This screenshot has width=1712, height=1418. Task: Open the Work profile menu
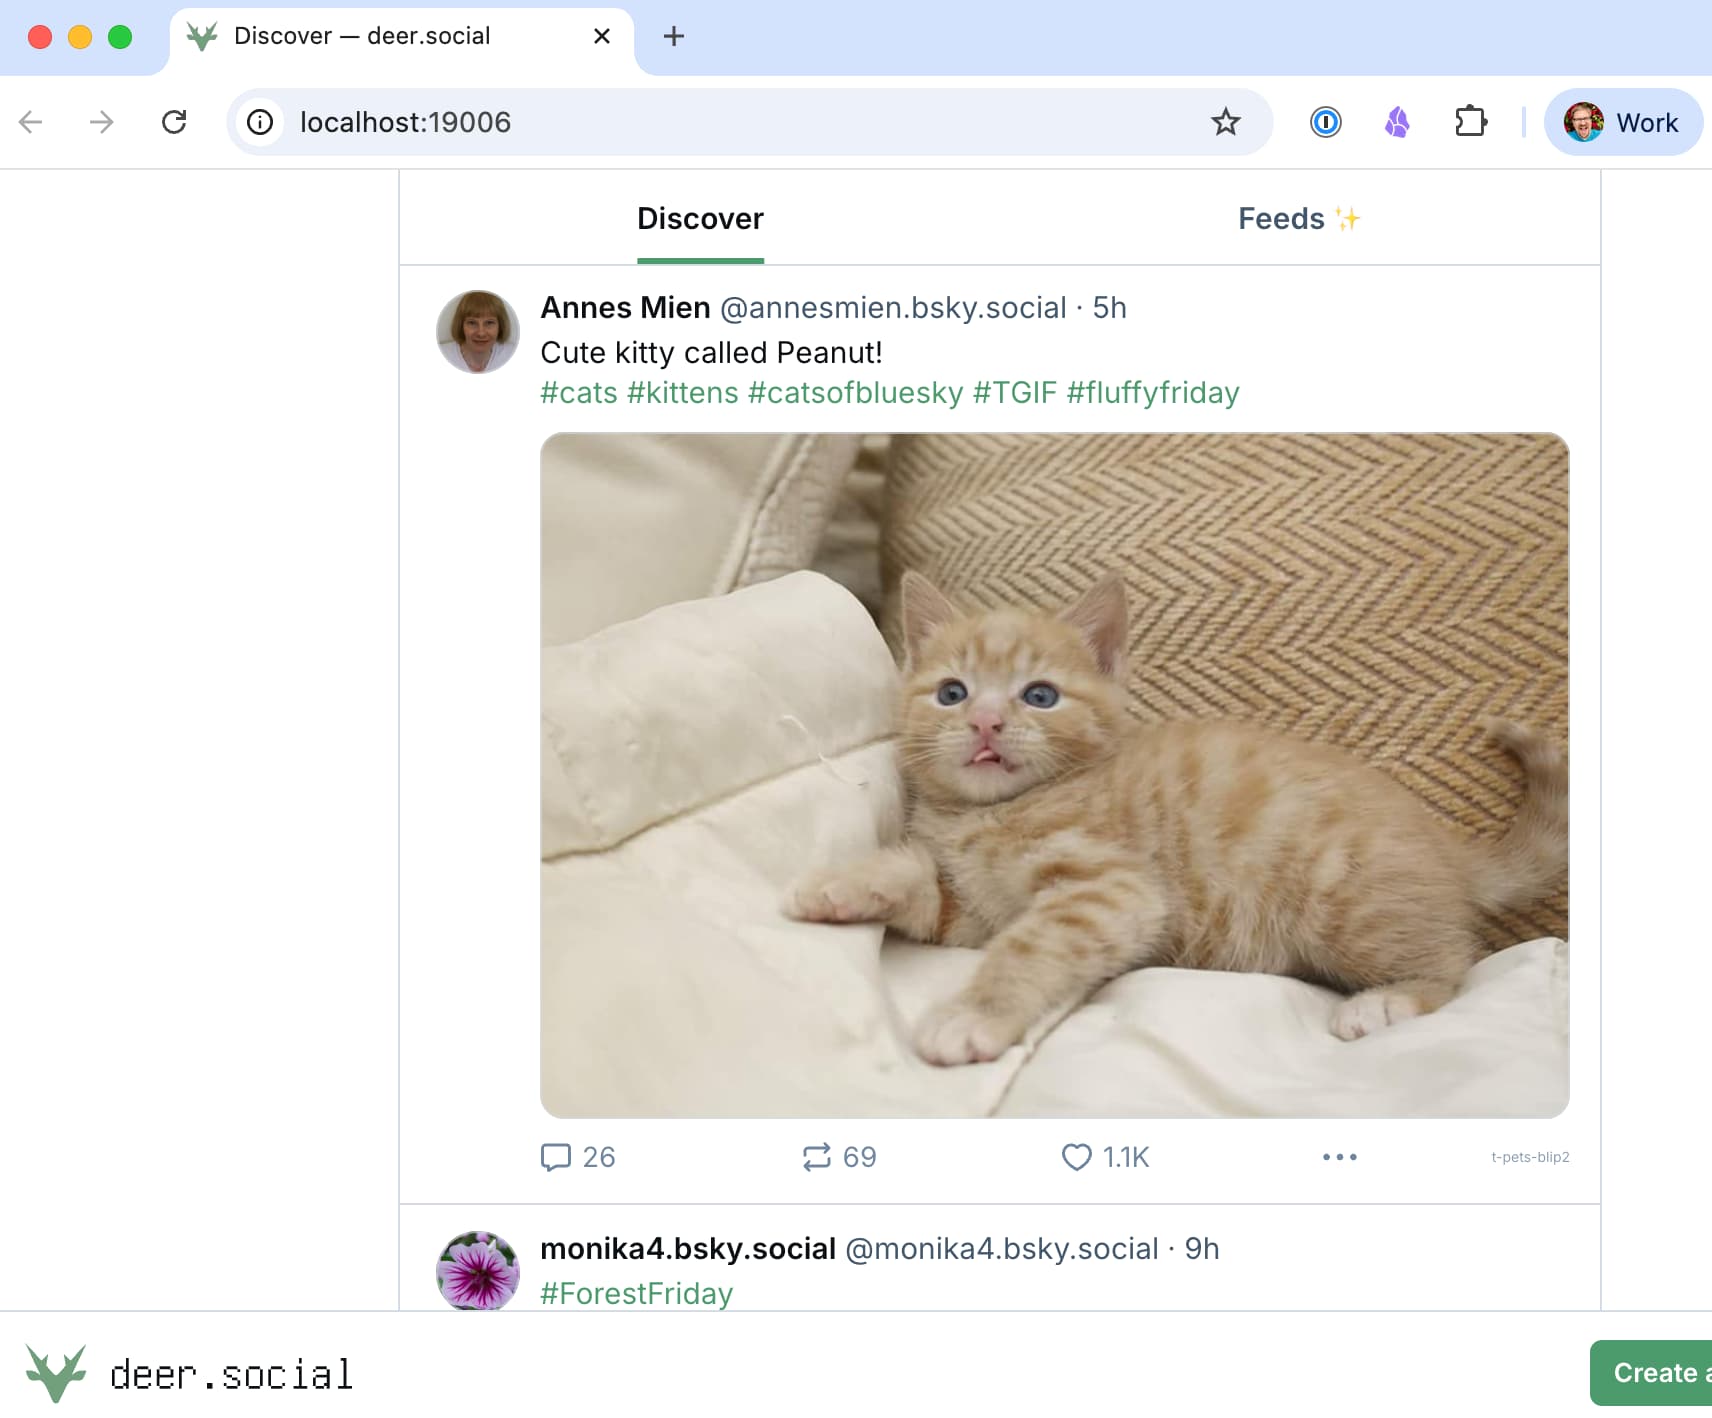pyautogui.click(x=1622, y=122)
